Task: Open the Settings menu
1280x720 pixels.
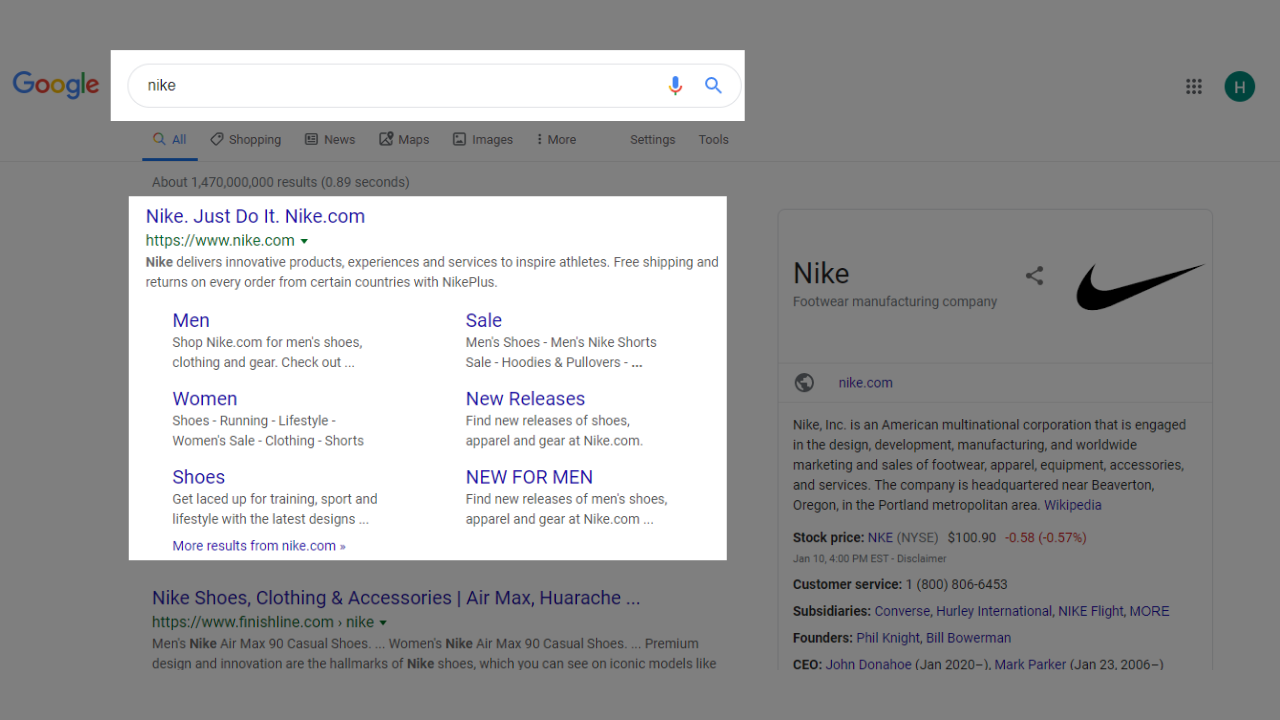Action: (x=652, y=140)
